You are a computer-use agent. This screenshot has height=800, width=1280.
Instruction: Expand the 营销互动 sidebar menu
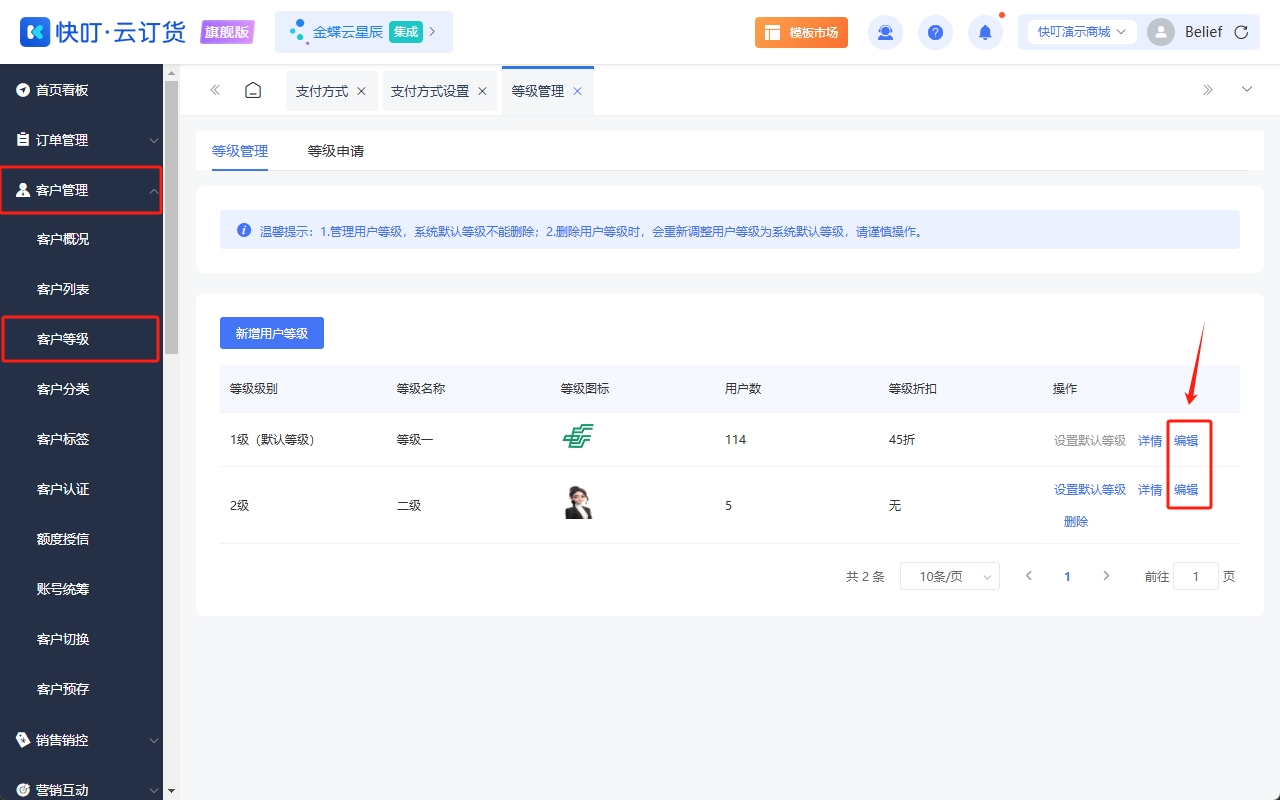coord(81,789)
